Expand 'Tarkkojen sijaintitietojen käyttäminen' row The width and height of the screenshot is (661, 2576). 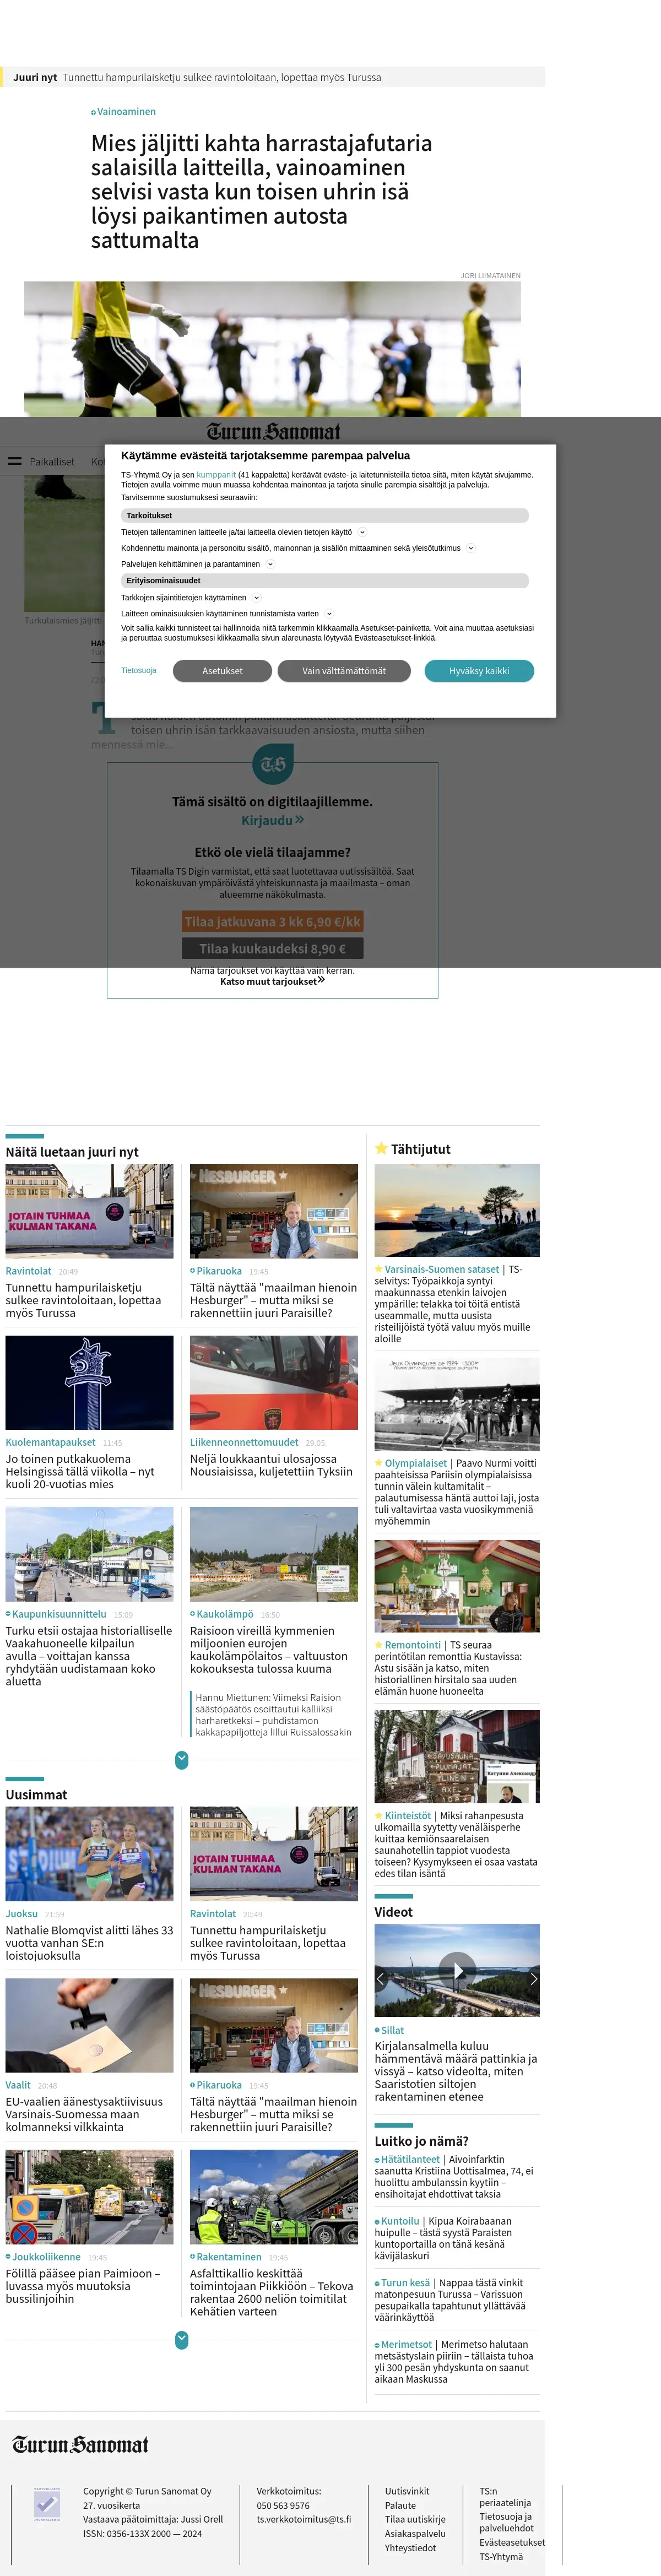point(256,598)
